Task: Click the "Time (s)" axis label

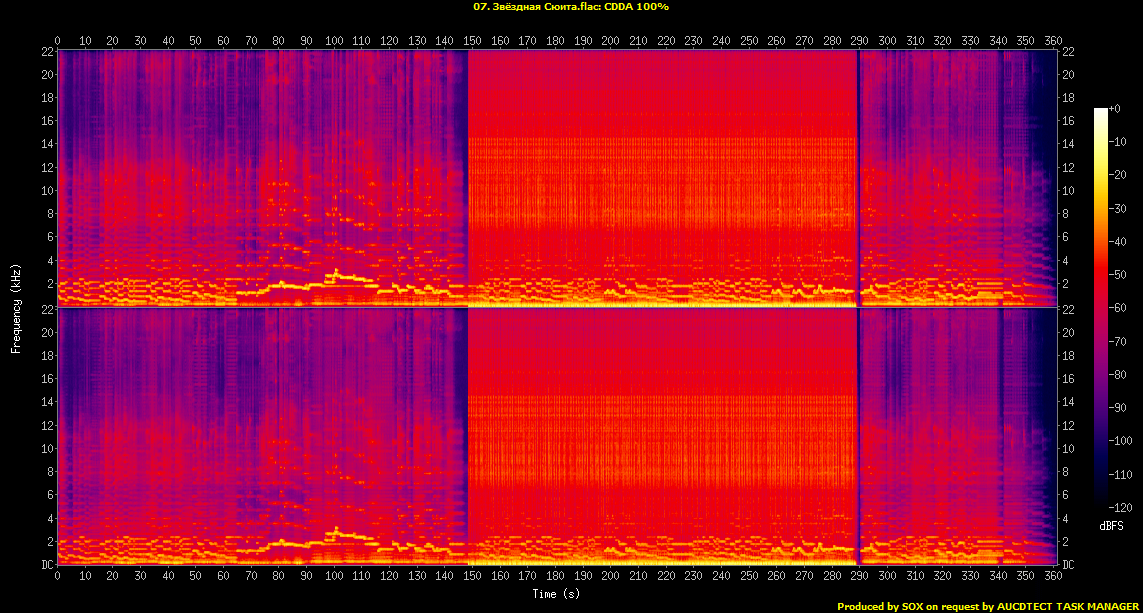Action: [x=557, y=594]
